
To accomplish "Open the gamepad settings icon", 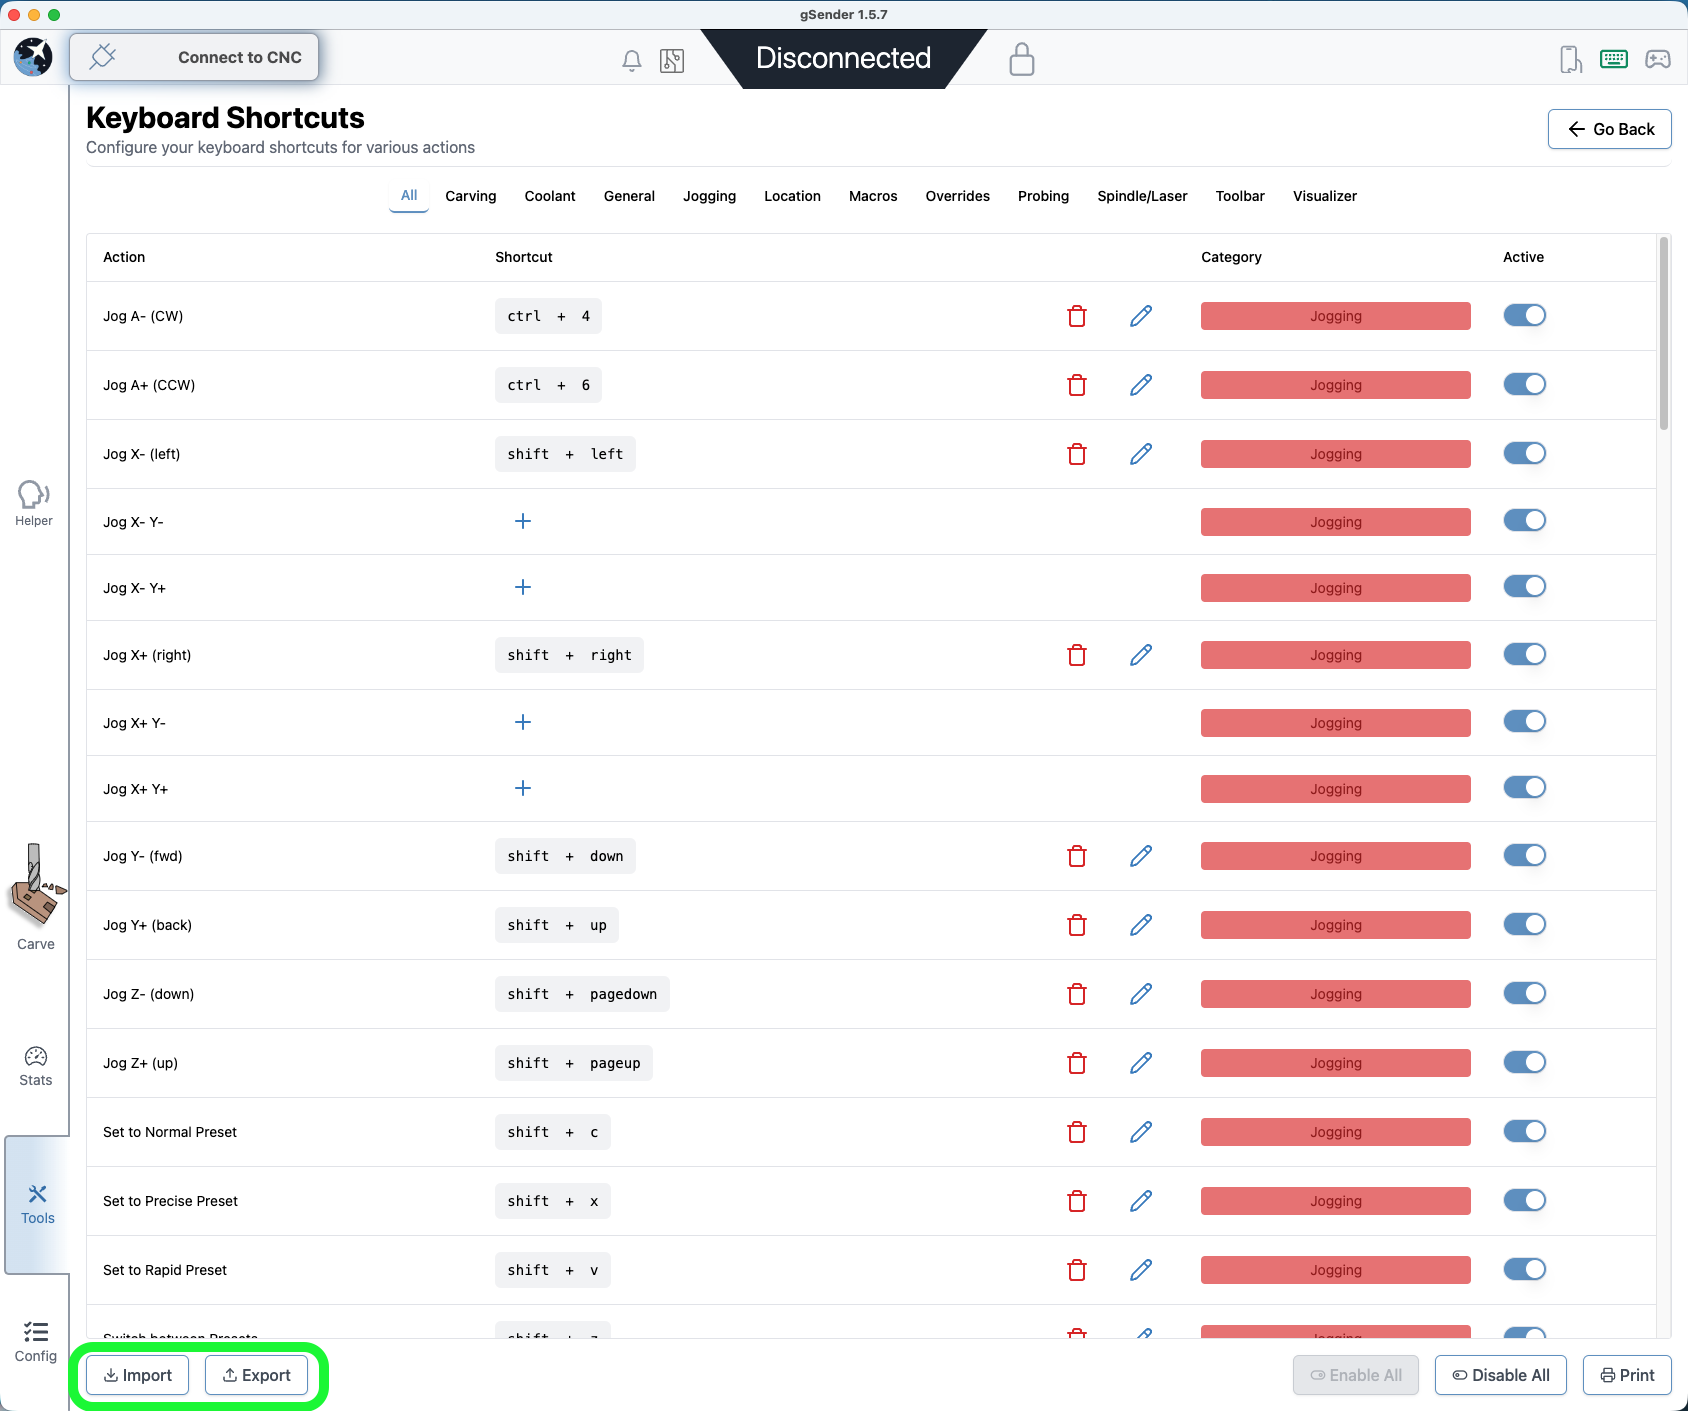I will (1657, 59).
